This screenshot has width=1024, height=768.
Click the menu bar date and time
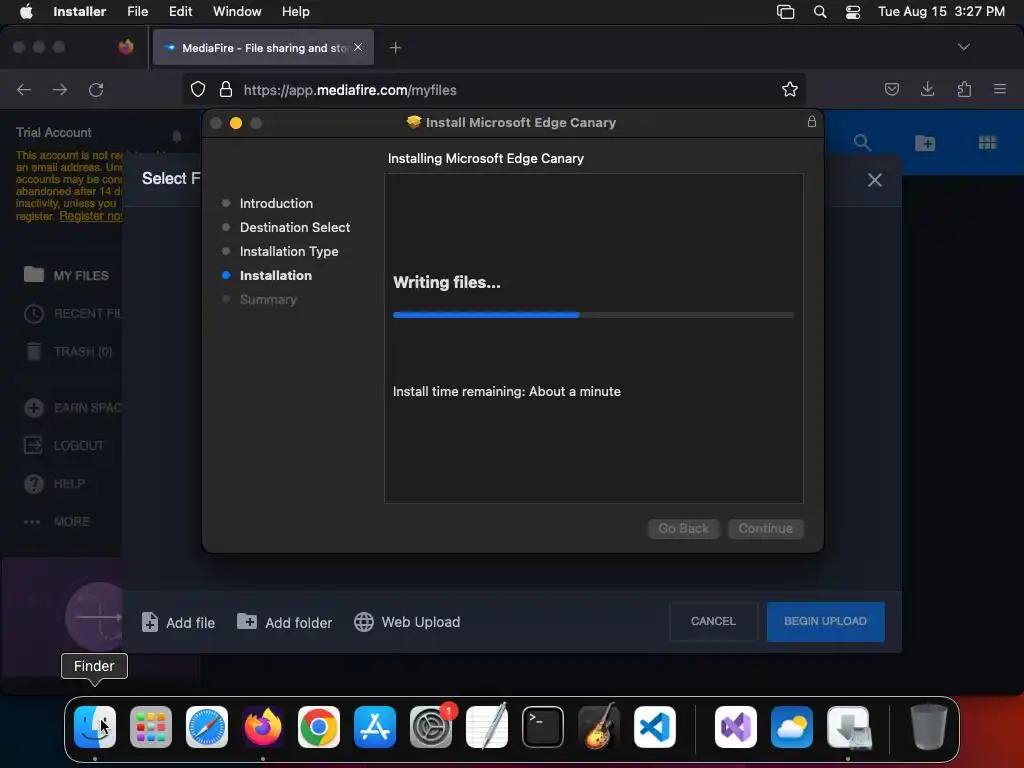coord(941,12)
